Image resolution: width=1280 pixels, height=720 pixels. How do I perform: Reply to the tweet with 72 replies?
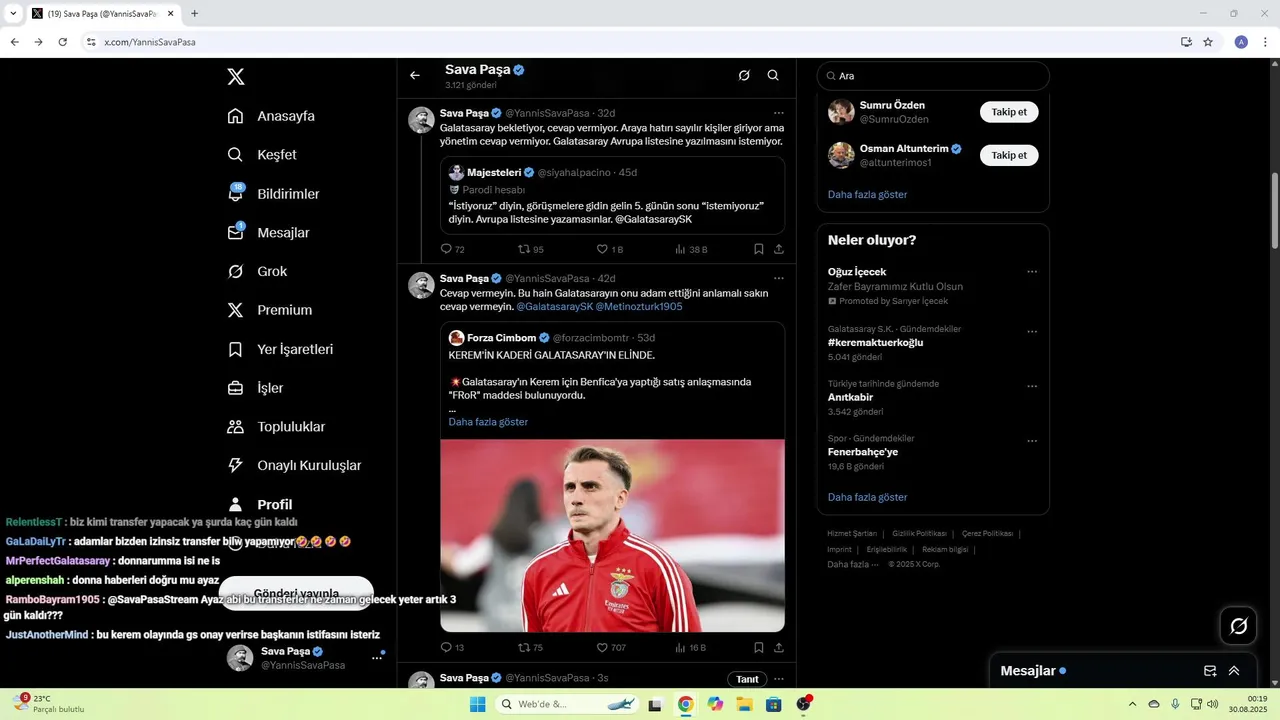pyautogui.click(x=452, y=249)
